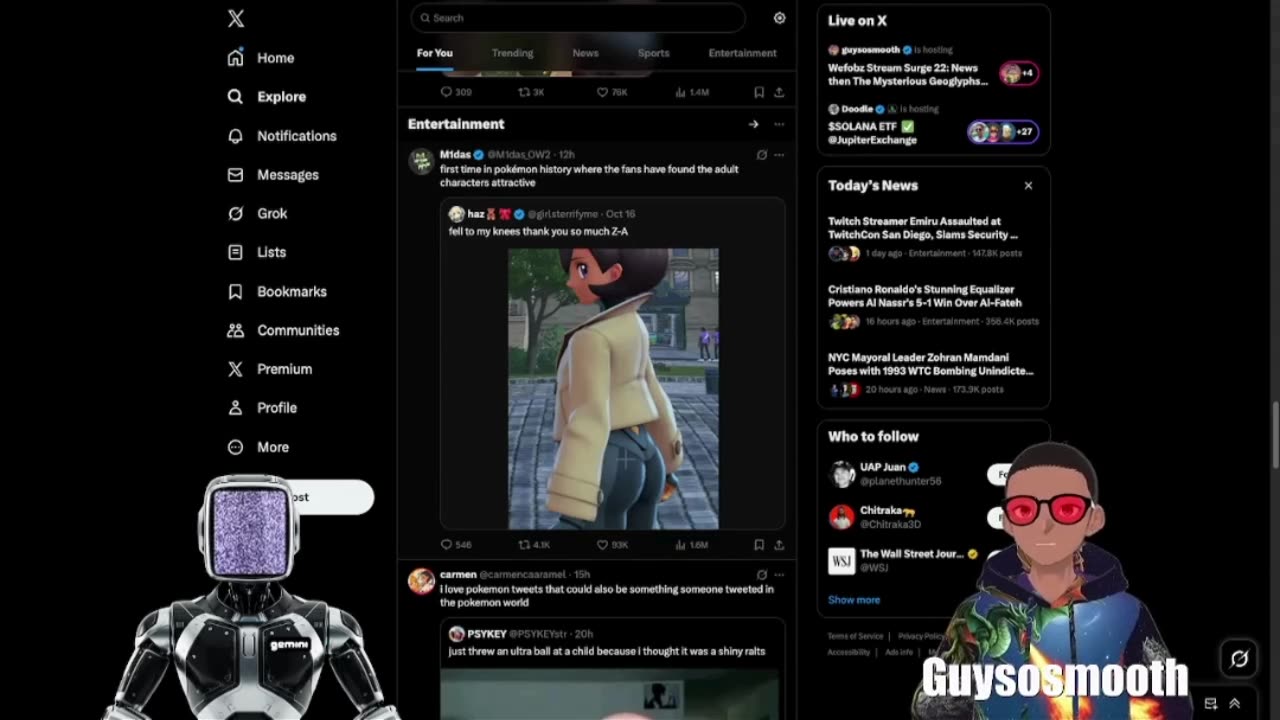Join Wefobz Stream Surge 22 live space

tap(933, 68)
